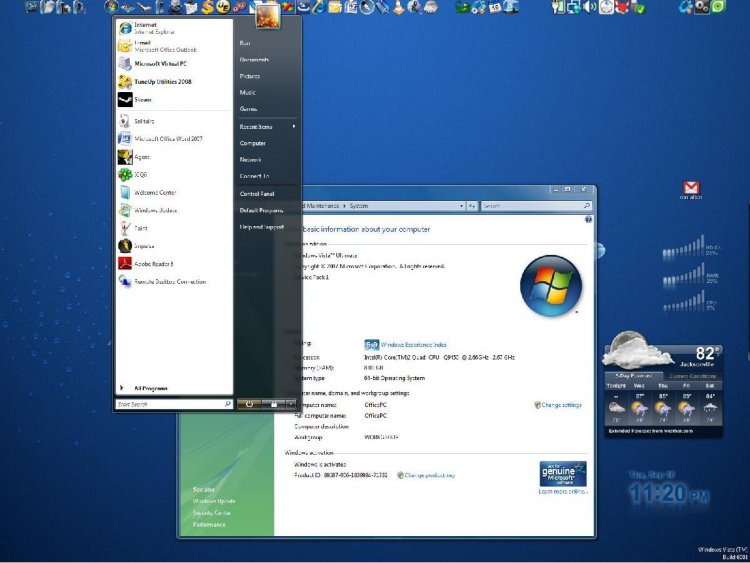Launch VLC traffic cone icon in dock
The width and height of the screenshot is (750, 563).
(x=398, y=7)
